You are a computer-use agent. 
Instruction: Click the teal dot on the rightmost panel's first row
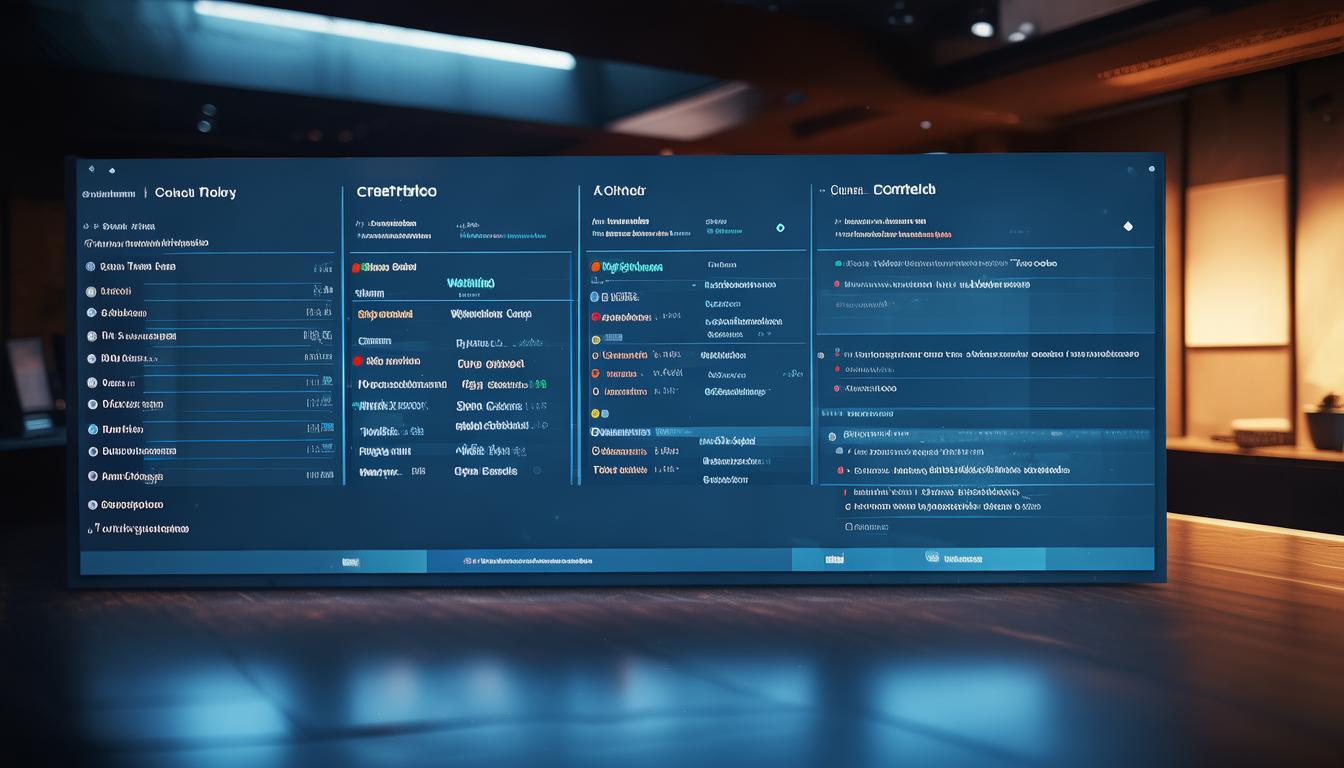pos(837,264)
